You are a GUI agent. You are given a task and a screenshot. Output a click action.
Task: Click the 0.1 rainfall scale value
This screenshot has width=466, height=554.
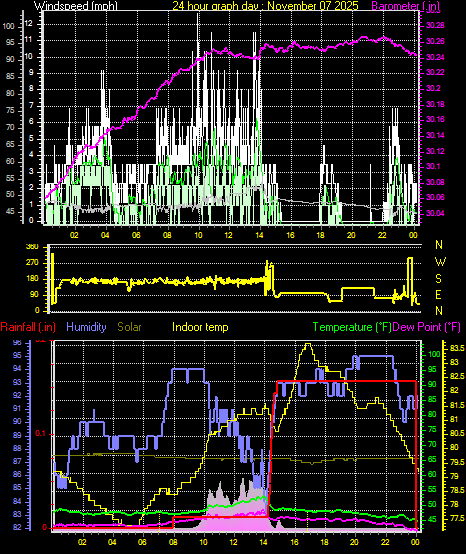[41, 434]
